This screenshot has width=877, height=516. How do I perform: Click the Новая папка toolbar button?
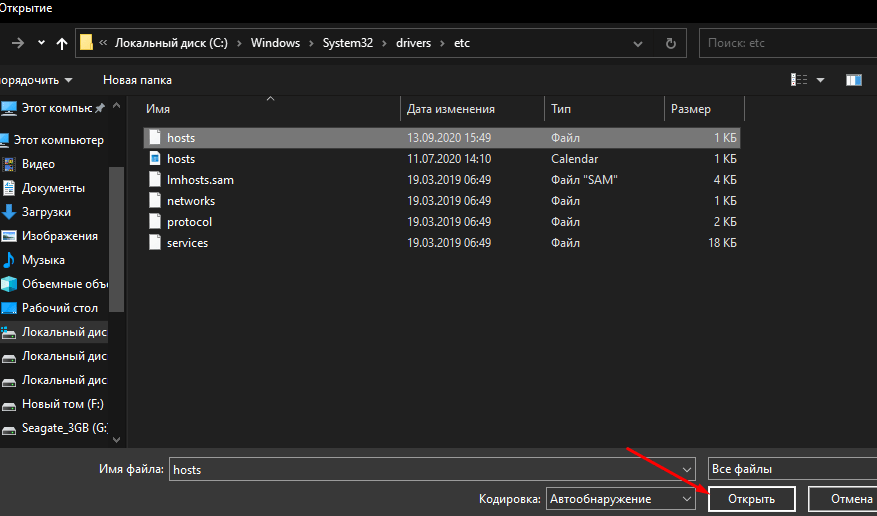[x=137, y=80]
